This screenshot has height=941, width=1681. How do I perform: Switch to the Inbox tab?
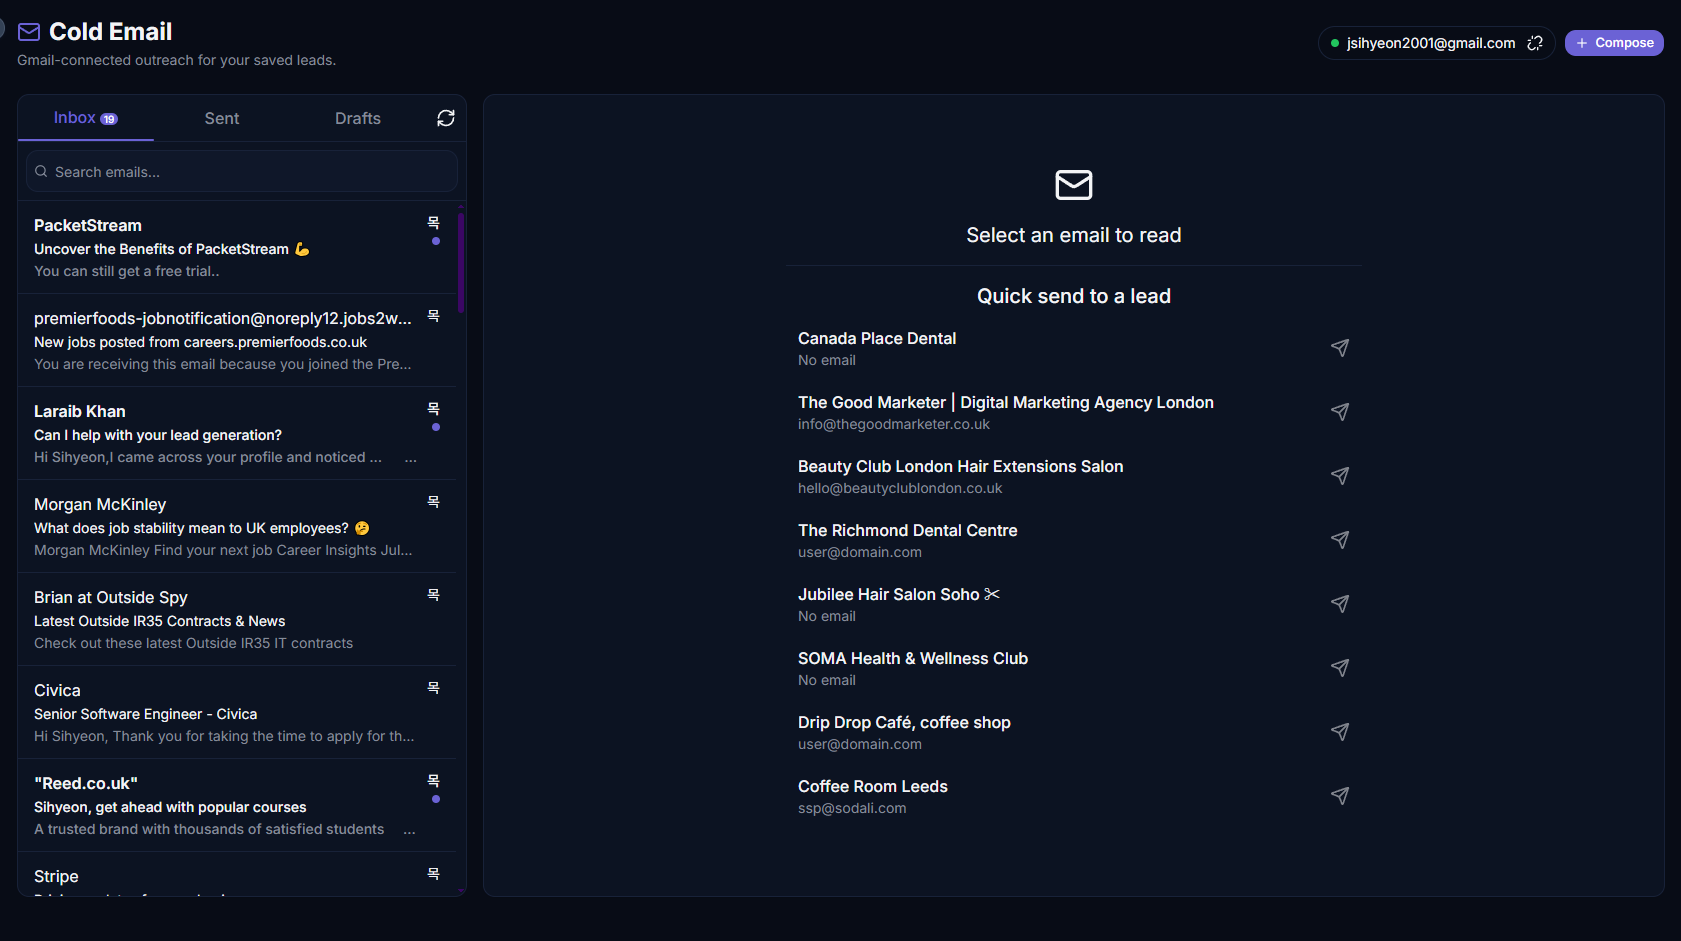pyautogui.click(x=86, y=118)
